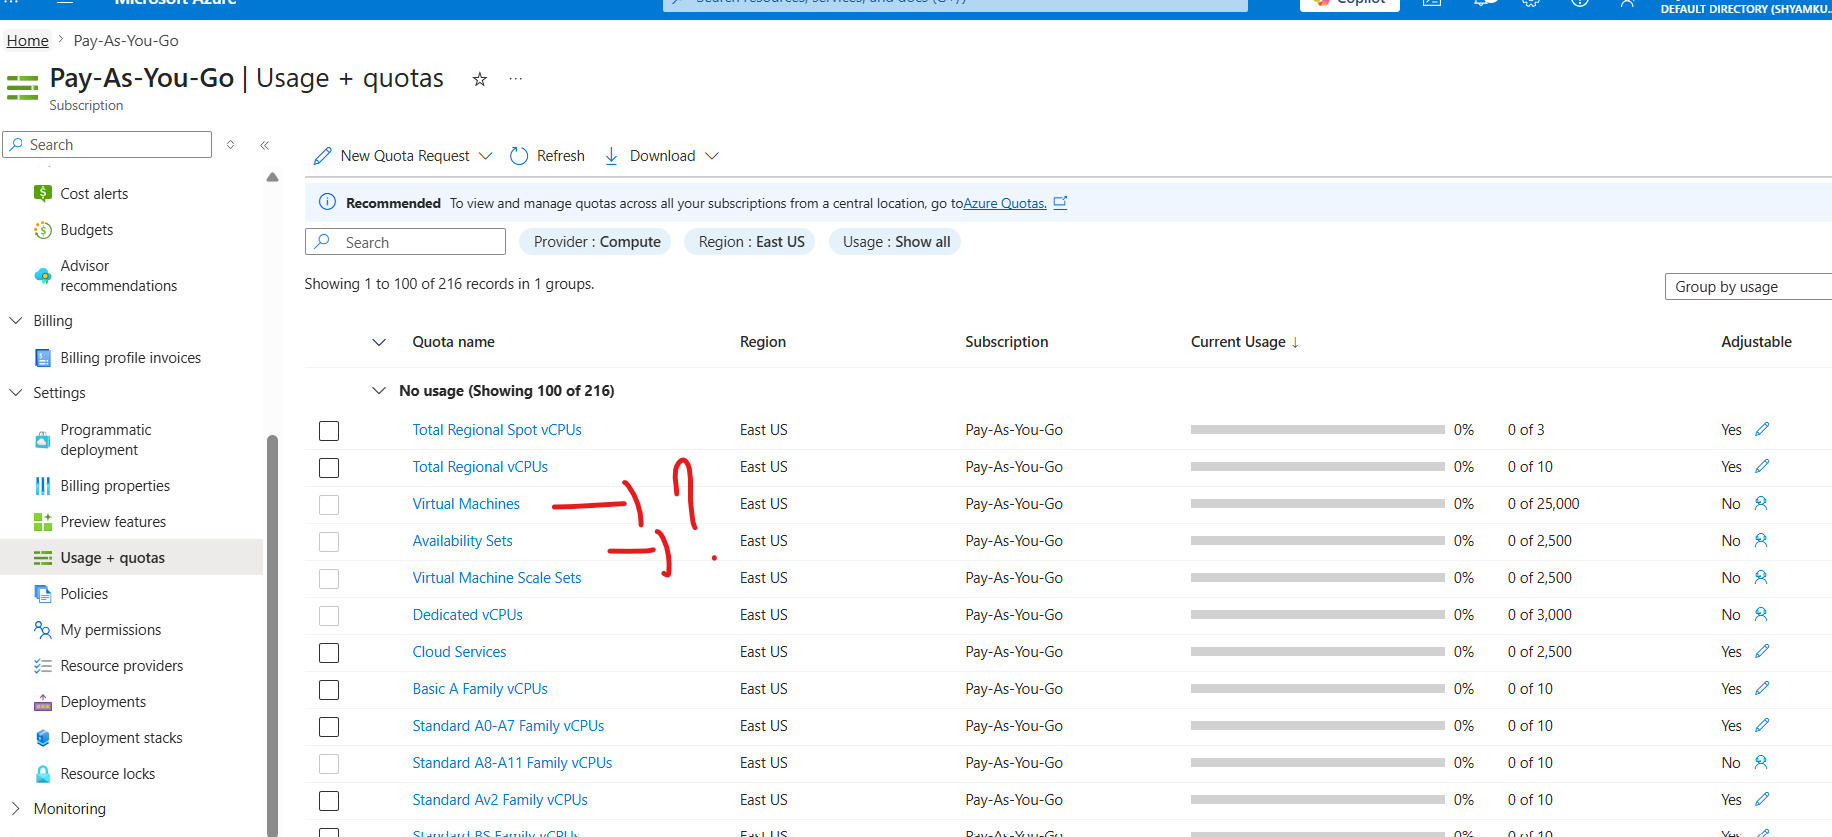The image size is (1832, 837).
Task: Check the Standard A0-A7 Family vCPUs checkbox
Action: pos(329,727)
